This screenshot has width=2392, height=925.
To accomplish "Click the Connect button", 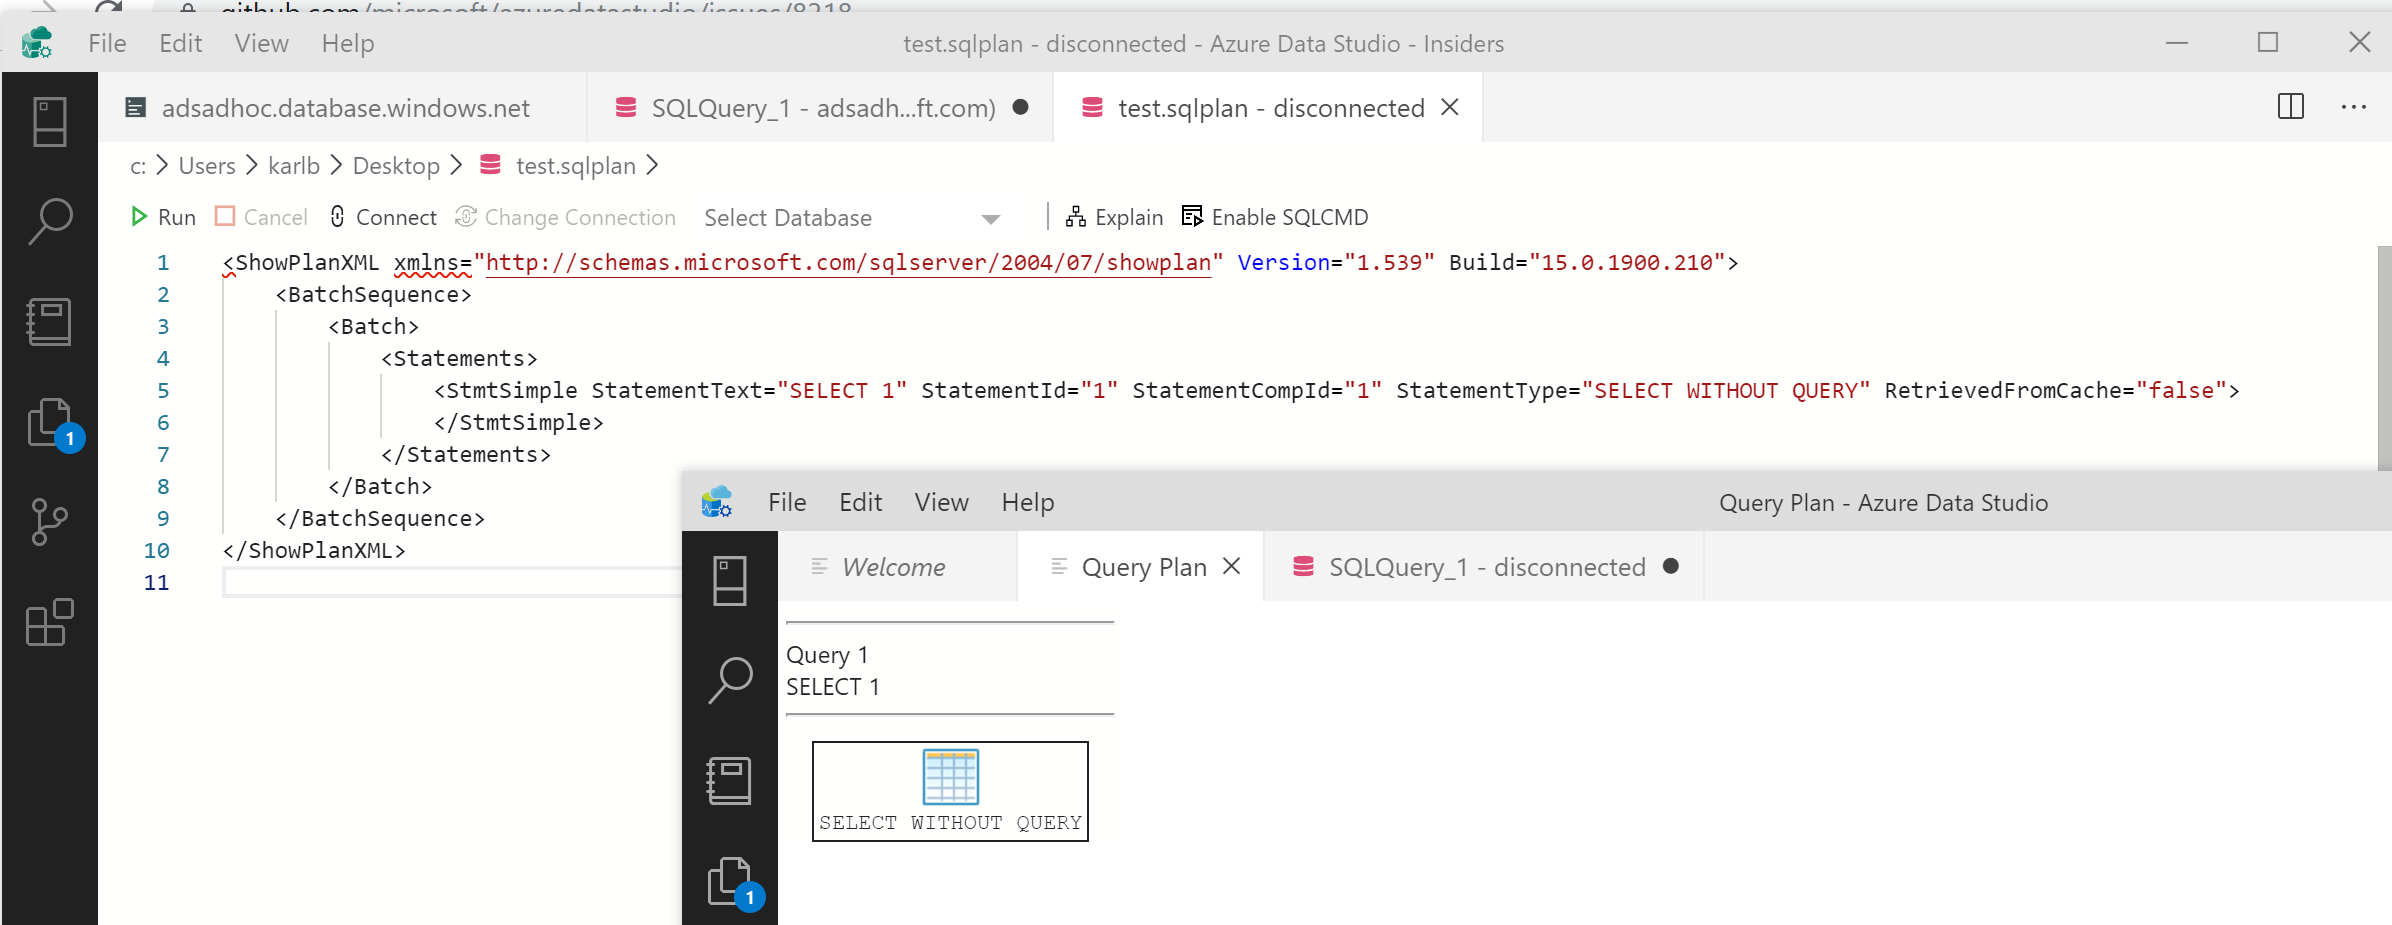I will click(382, 216).
